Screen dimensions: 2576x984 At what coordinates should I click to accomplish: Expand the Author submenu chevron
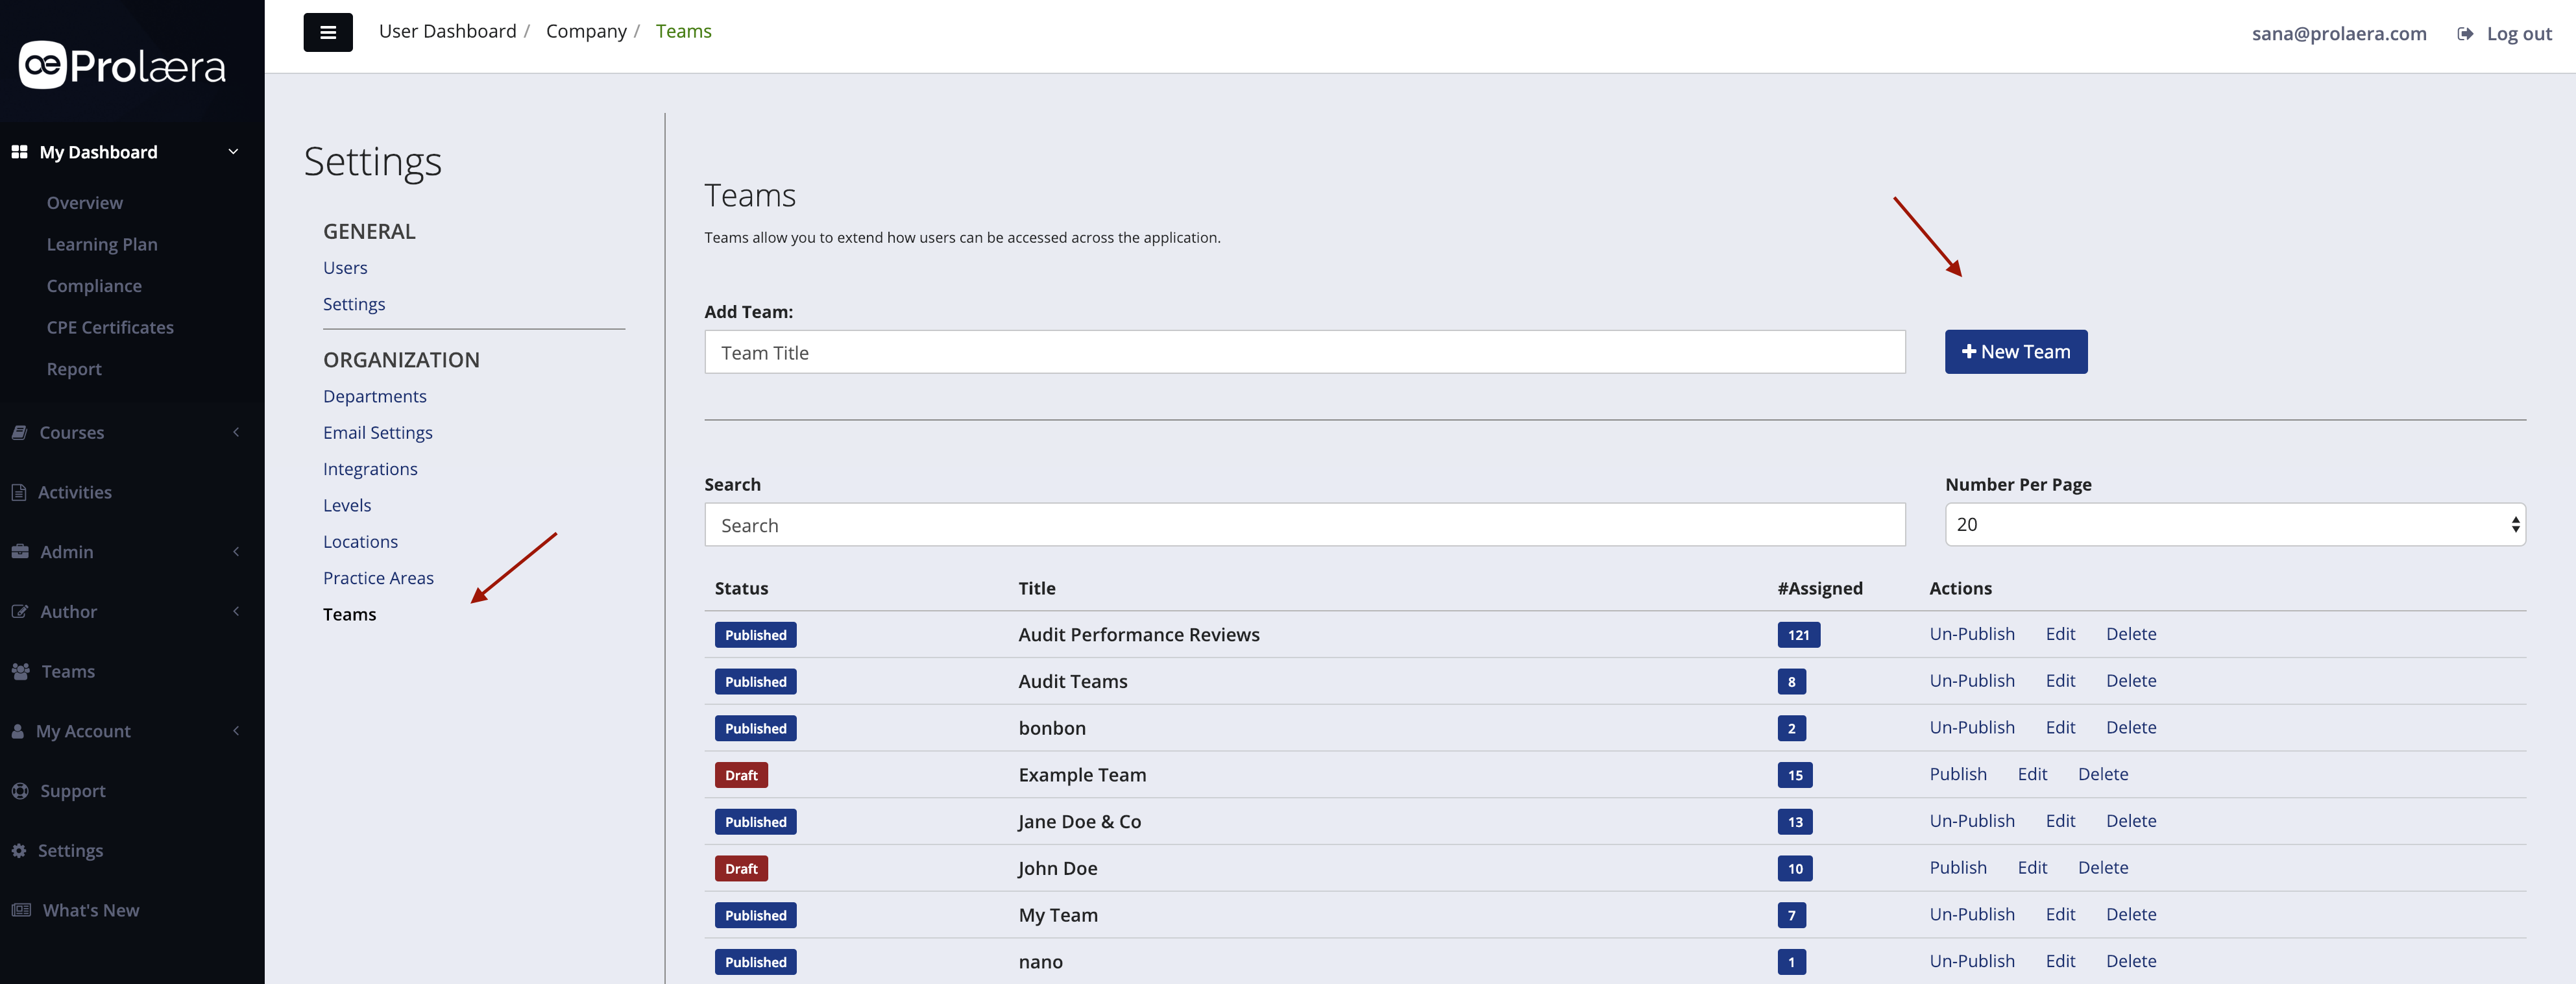coord(236,611)
